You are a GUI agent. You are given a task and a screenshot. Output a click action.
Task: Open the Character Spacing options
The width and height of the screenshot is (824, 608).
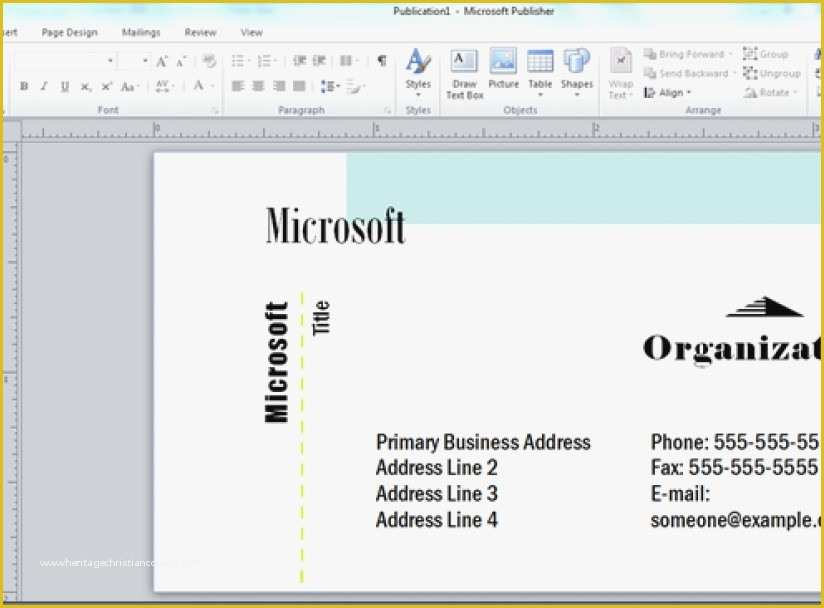pos(164,86)
